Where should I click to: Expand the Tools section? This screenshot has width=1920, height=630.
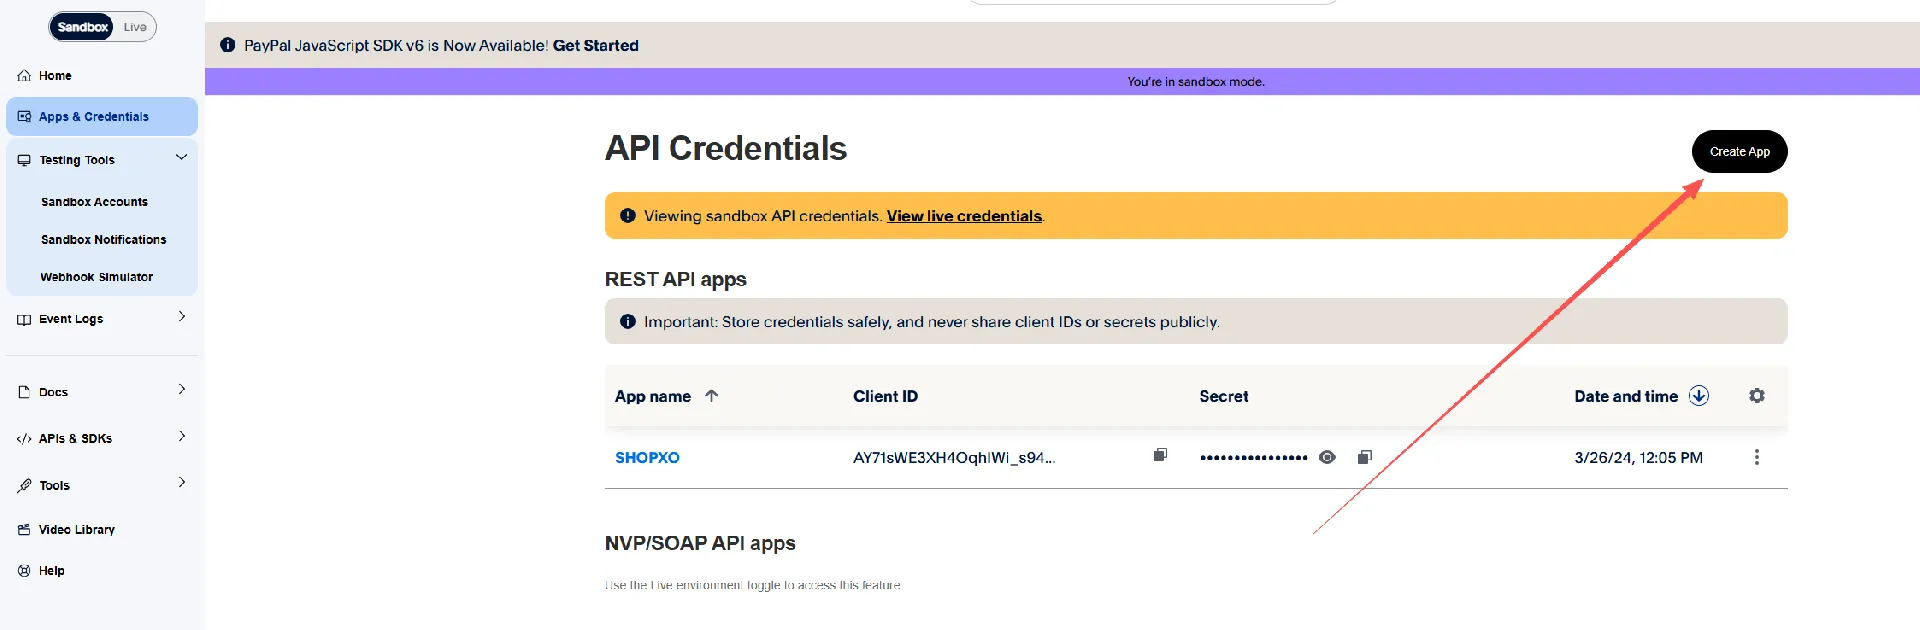click(x=181, y=483)
